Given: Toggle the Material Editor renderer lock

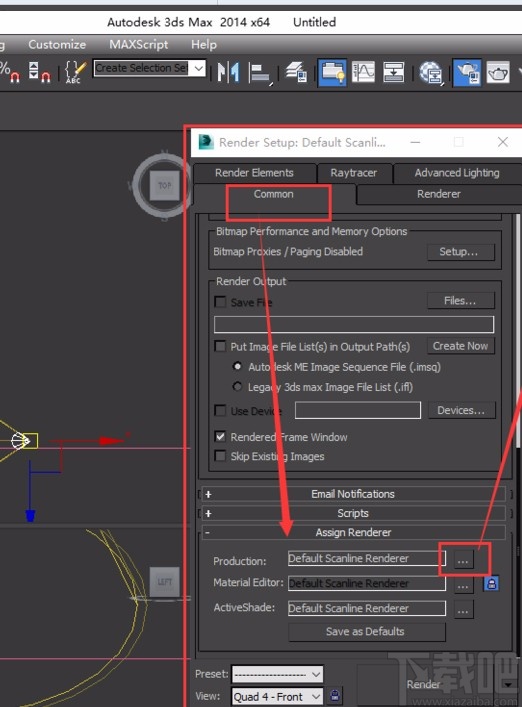Looking at the screenshot, I should click(x=491, y=584).
